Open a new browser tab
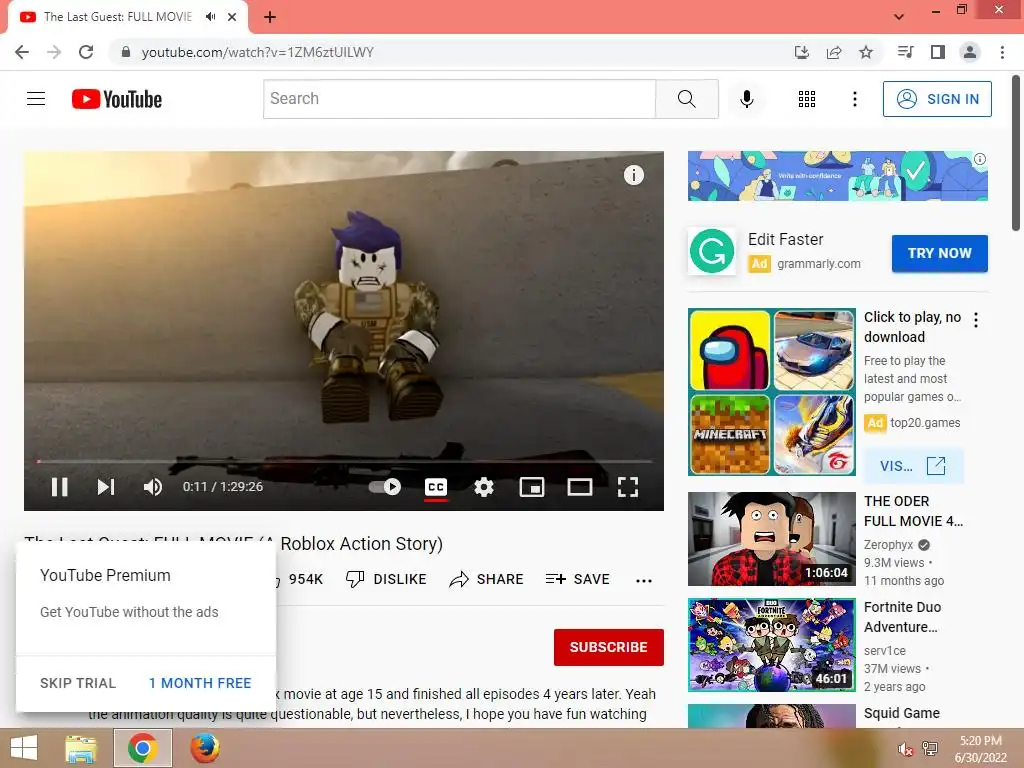 (270, 17)
